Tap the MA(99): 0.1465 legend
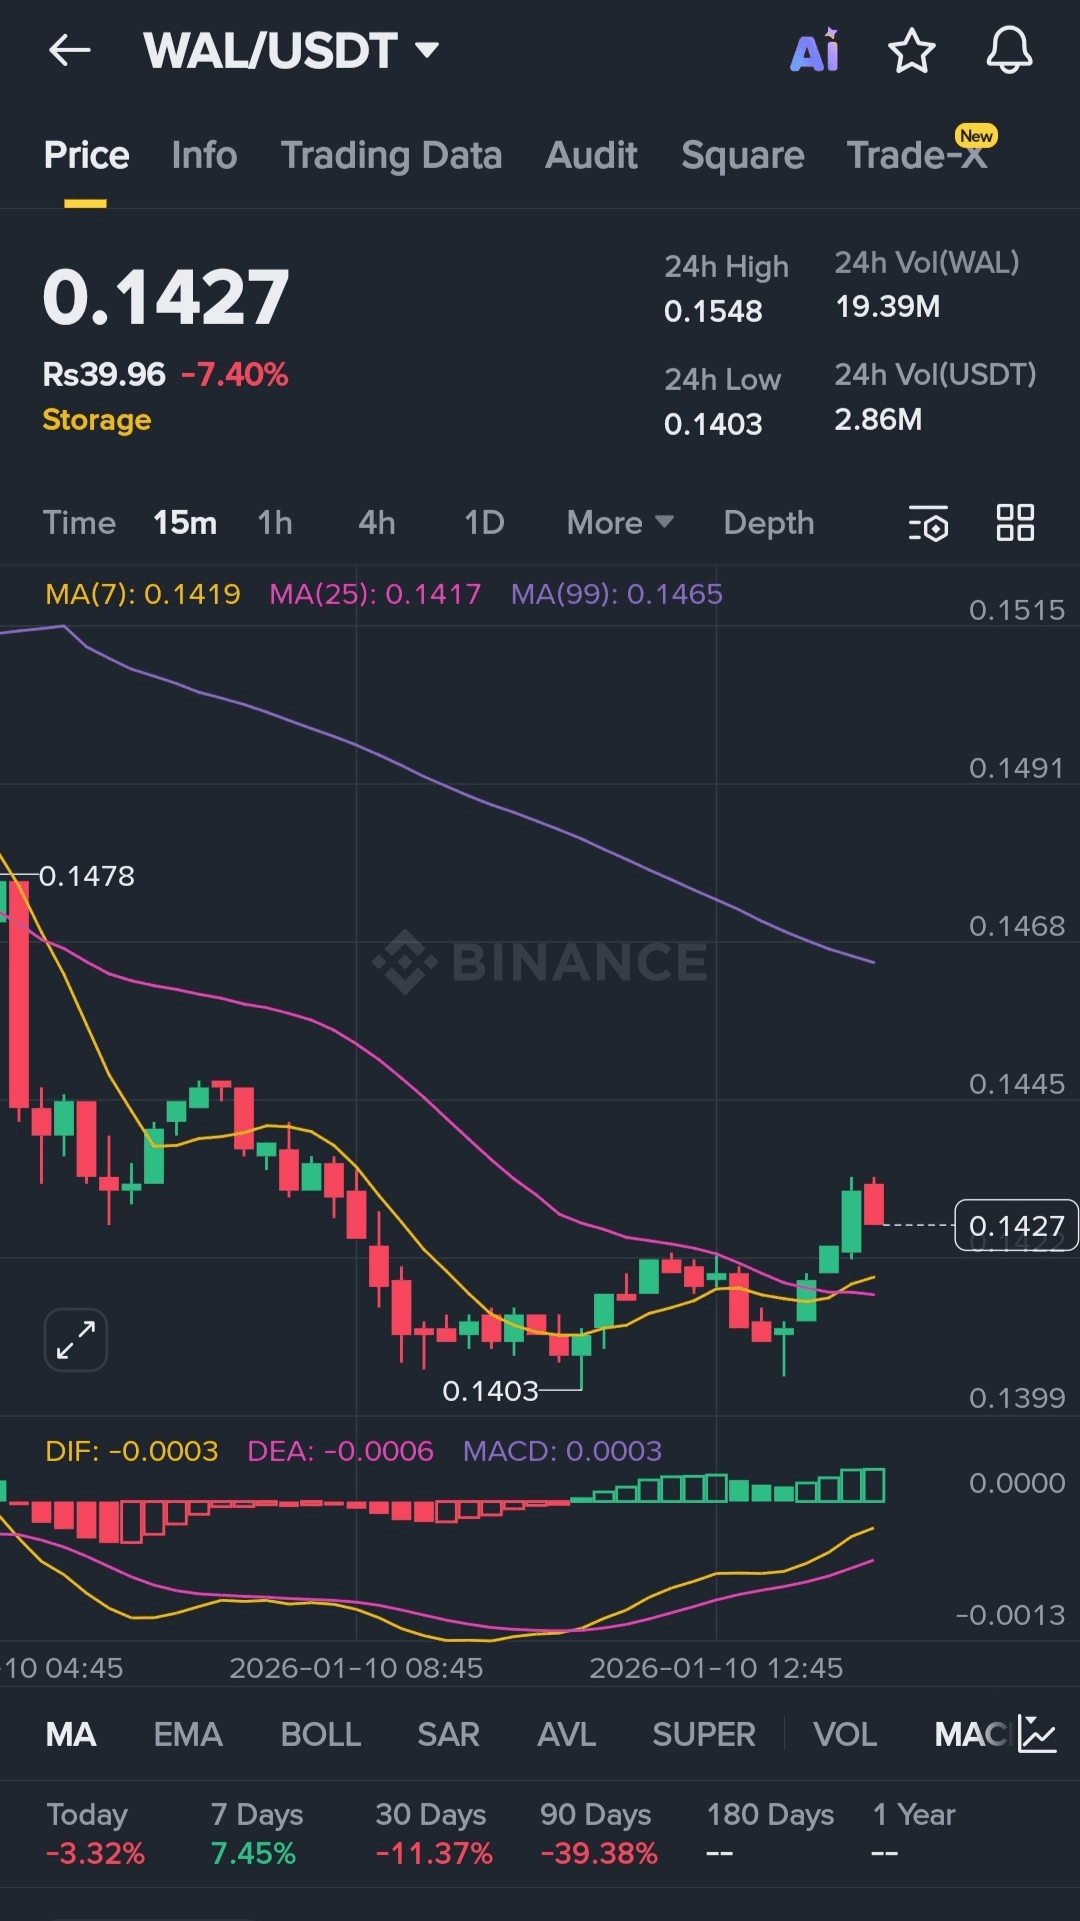 pos(616,594)
